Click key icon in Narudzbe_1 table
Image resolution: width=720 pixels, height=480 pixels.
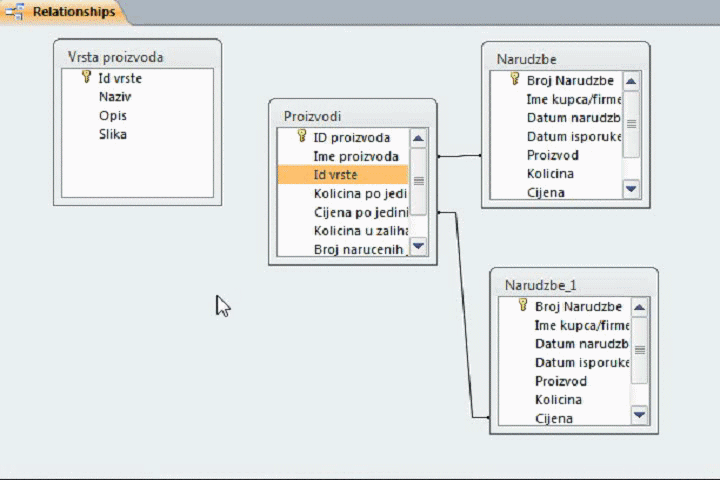tap(522, 306)
